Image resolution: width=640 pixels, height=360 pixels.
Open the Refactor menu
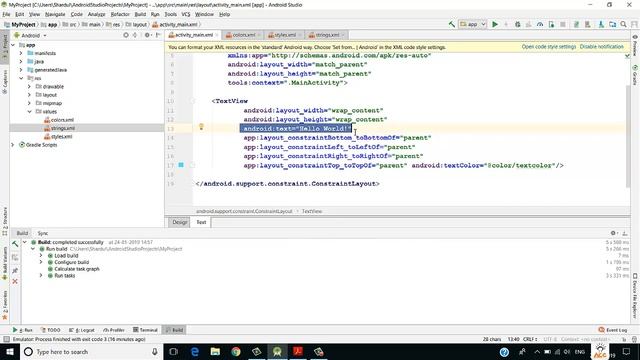point(120,14)
